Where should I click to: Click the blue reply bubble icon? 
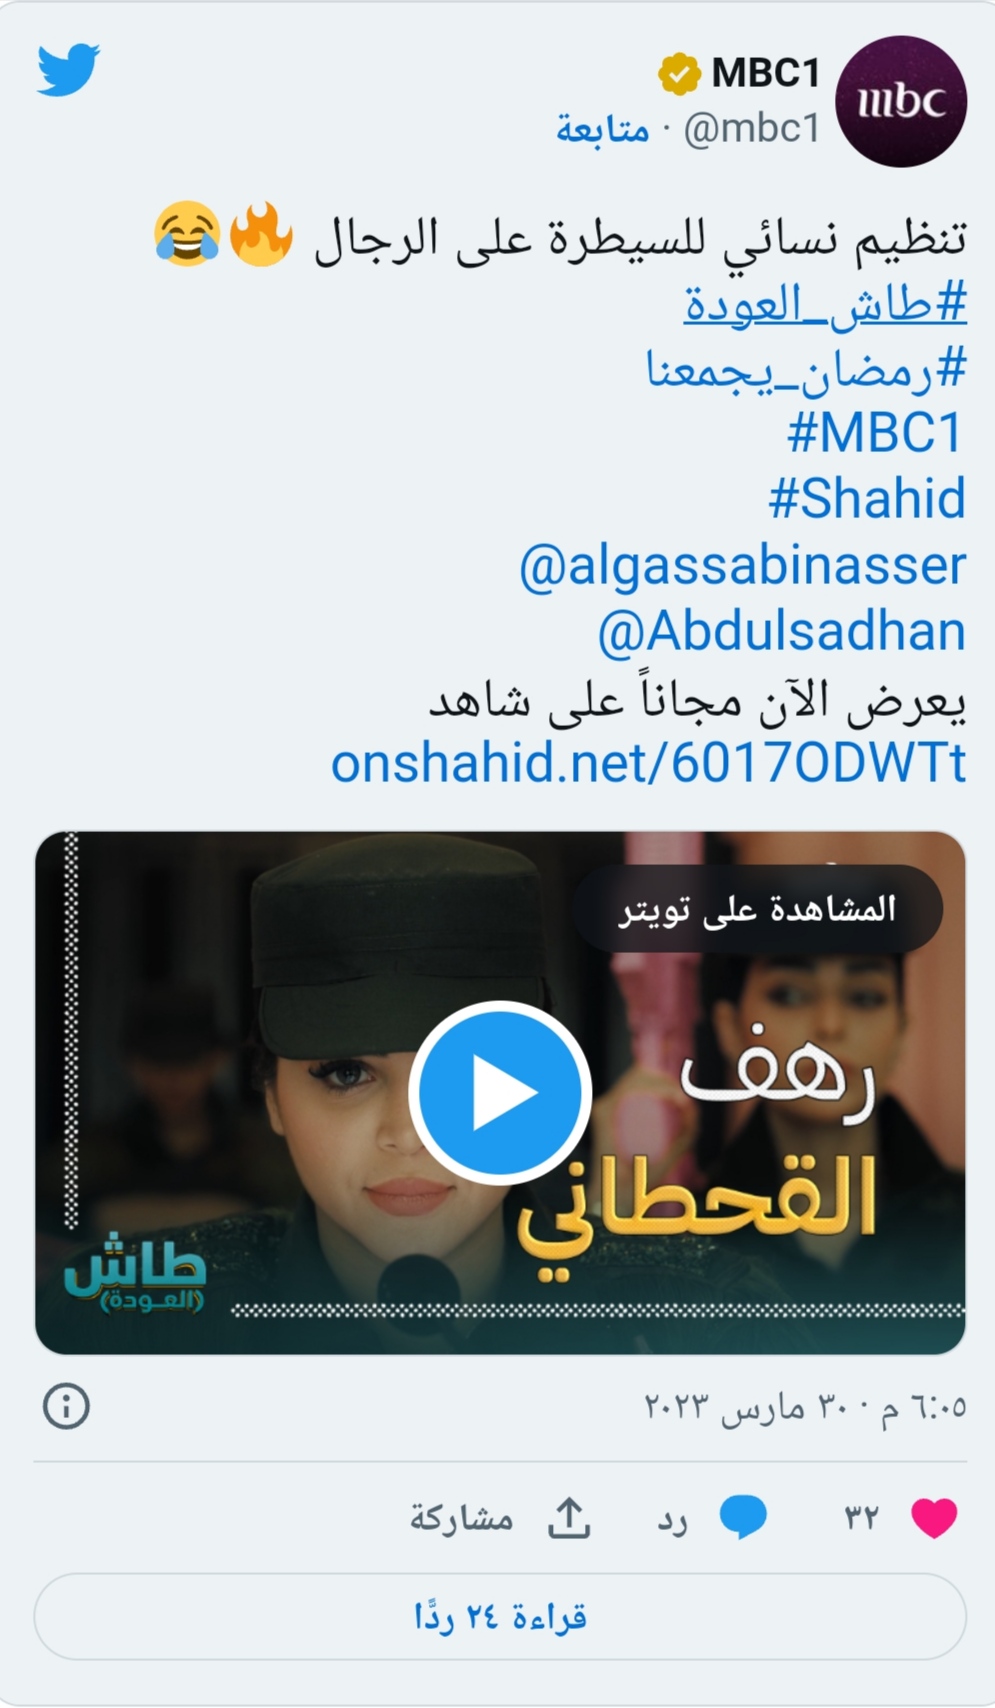743,1518
